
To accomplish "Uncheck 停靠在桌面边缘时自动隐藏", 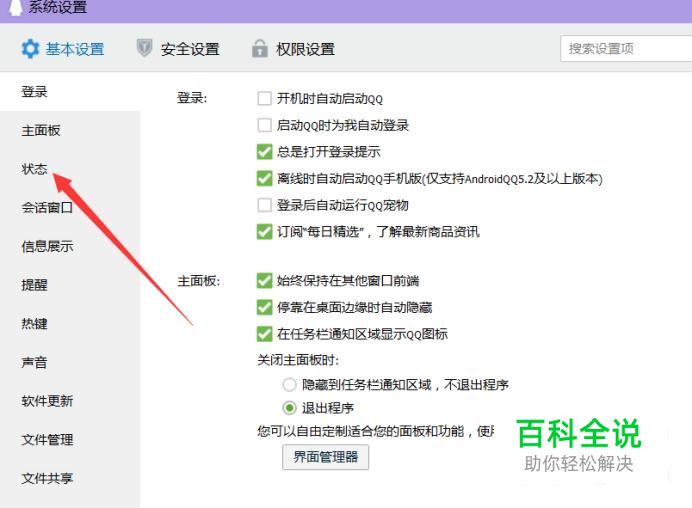I will tap(264, 307).
